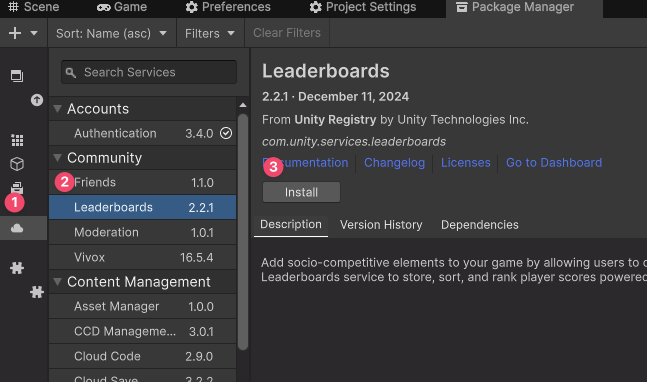Open the Sort: Name (asc) dropdown
Viewport: 647px width, 382px height.
pos(111,33)
